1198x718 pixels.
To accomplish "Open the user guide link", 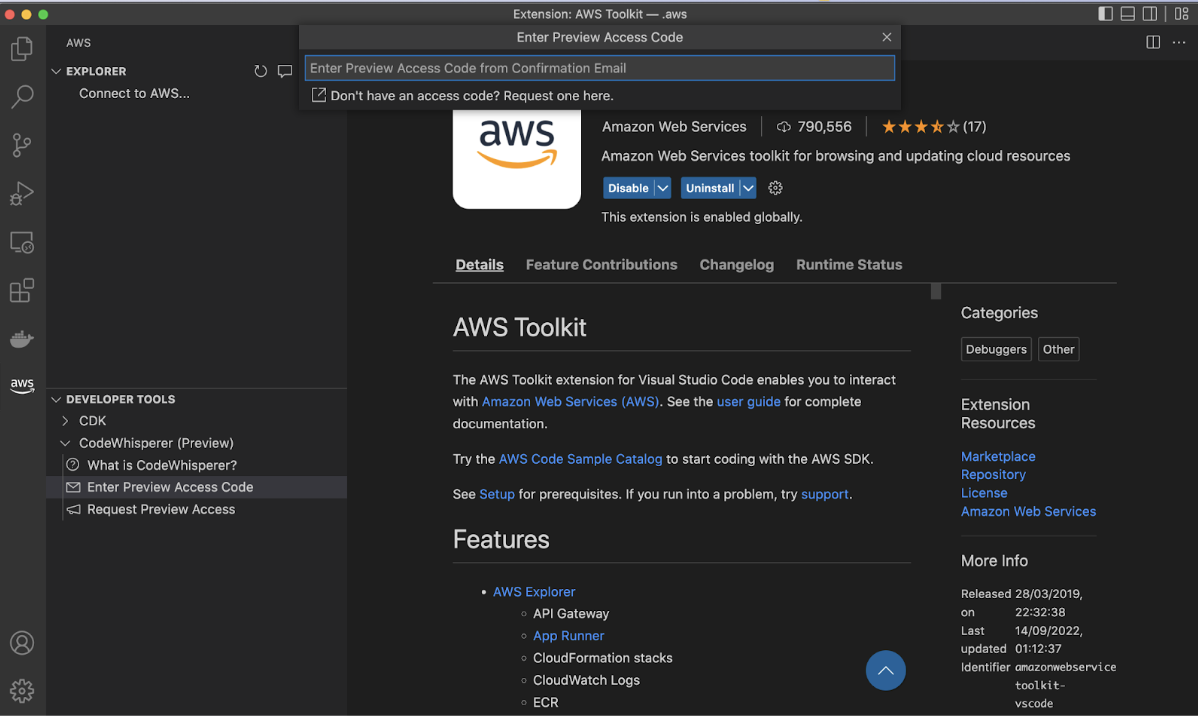I will (x=749, y=402).
